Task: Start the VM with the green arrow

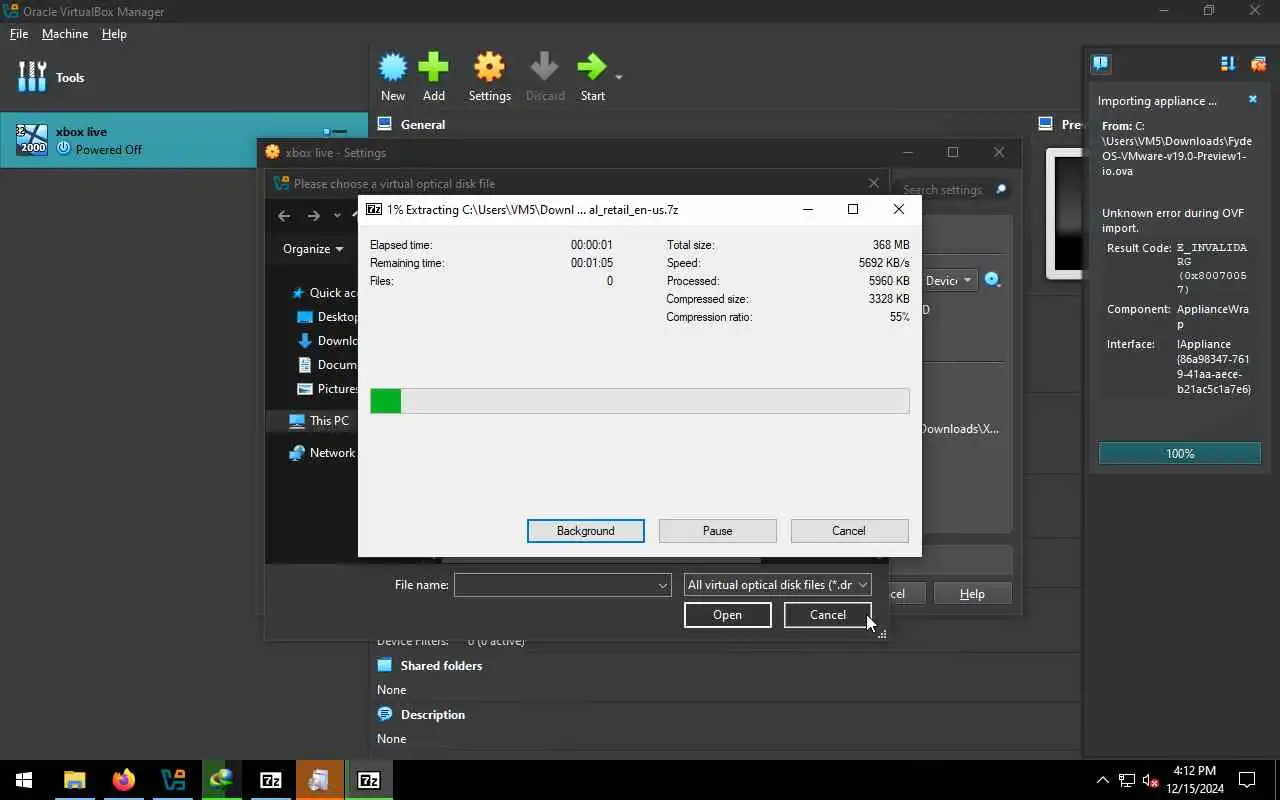Action: [x=592, y=78]
